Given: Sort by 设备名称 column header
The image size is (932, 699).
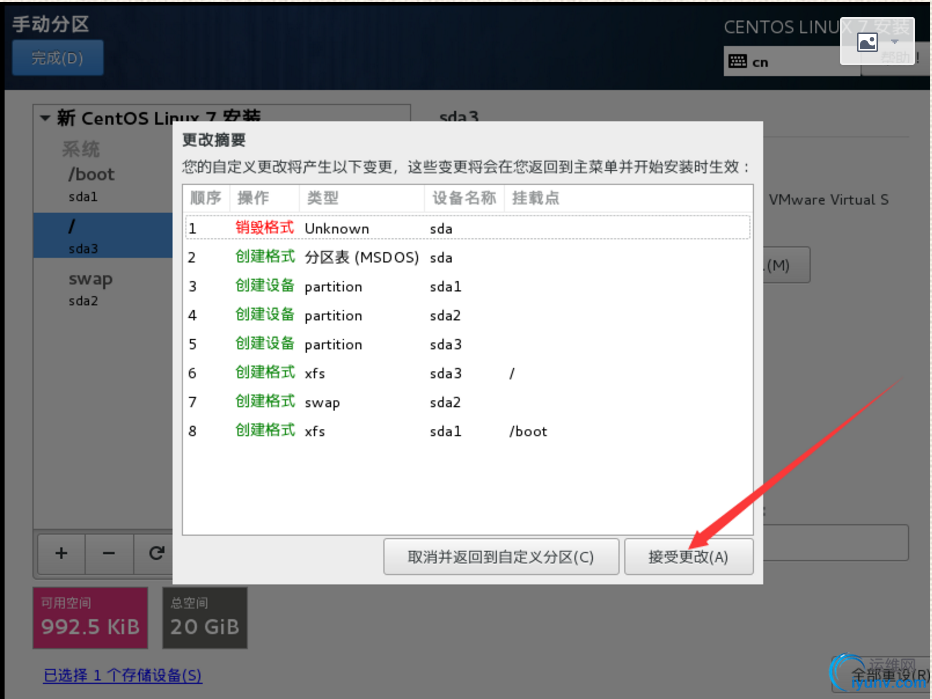Looking at the screenshot, I should (x=464, y=198).
